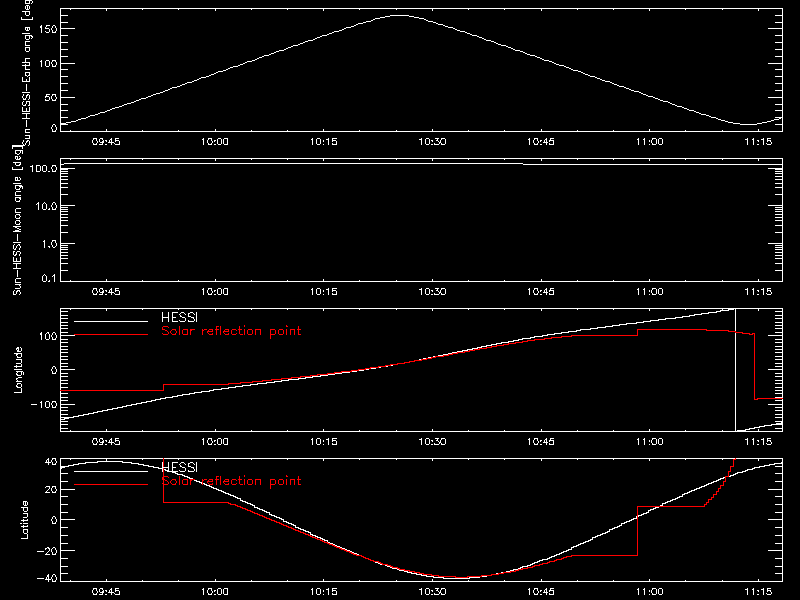The height and width of the screenshot is (600, 800).
Task: Click the -20 tick in Latitude plot
Action: pos(47,551)
